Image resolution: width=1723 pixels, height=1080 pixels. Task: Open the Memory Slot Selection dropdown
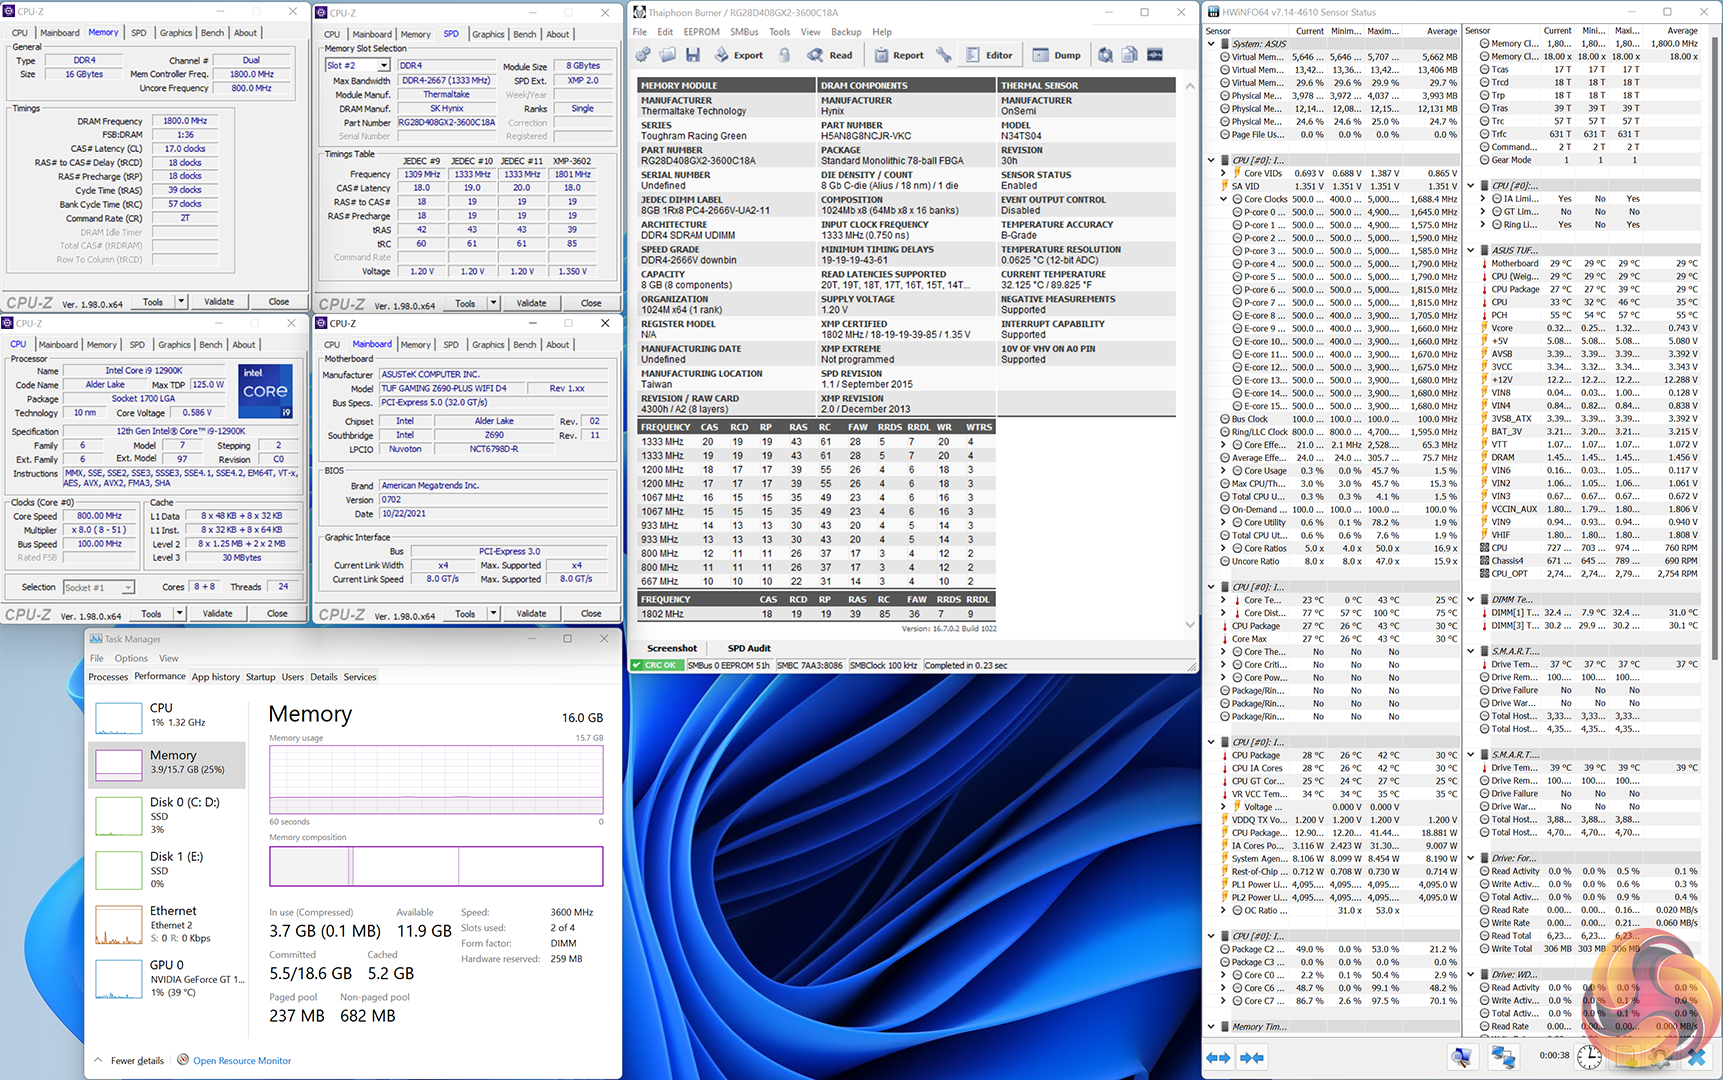click(x=383, y=66)
